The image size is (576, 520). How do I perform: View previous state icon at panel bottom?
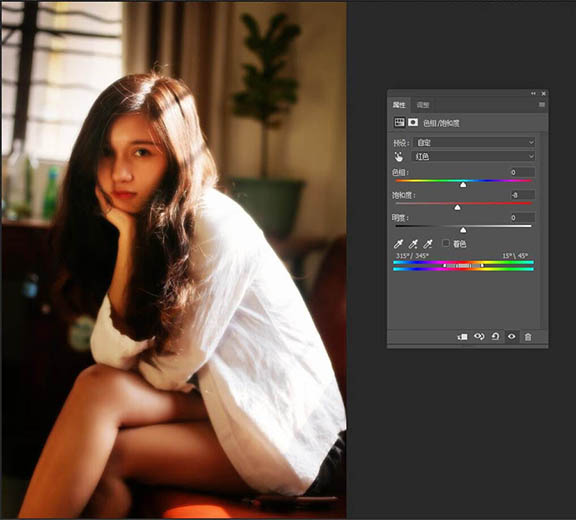(479, 336)
